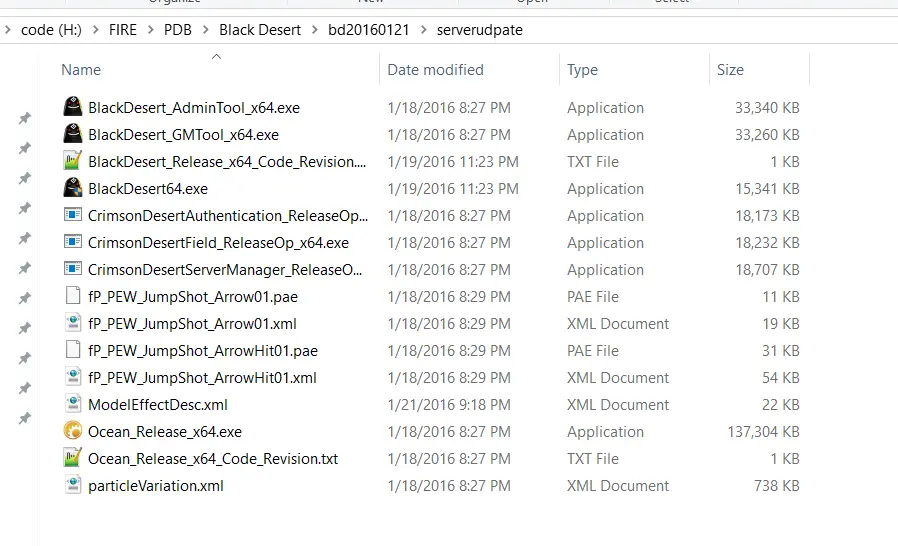Expand the chevron before serverudpate breadcrumb
The image size is (898, 546).
(423, 29)
